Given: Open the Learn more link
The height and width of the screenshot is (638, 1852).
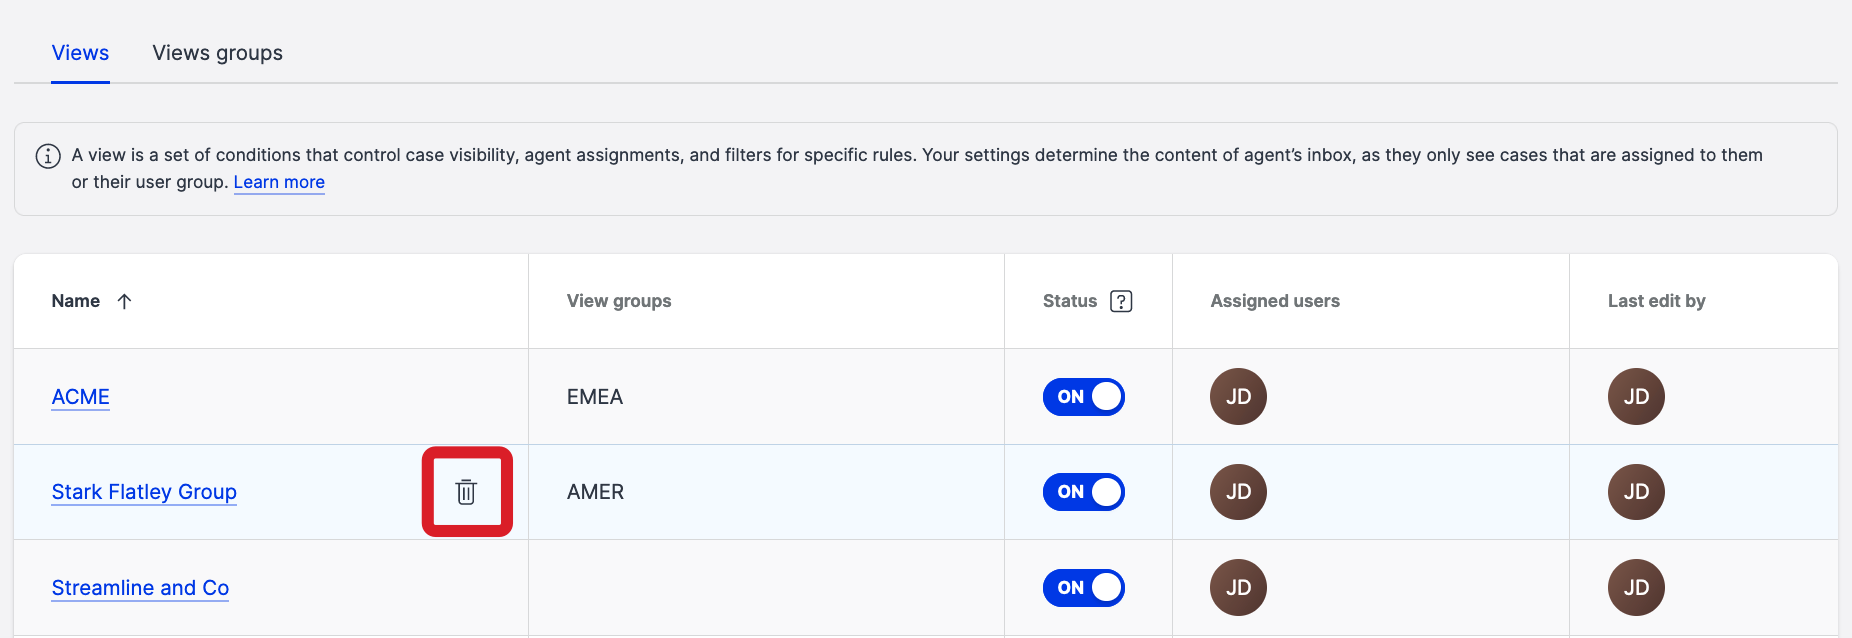Looking at the screenshot, I should 279,182.
